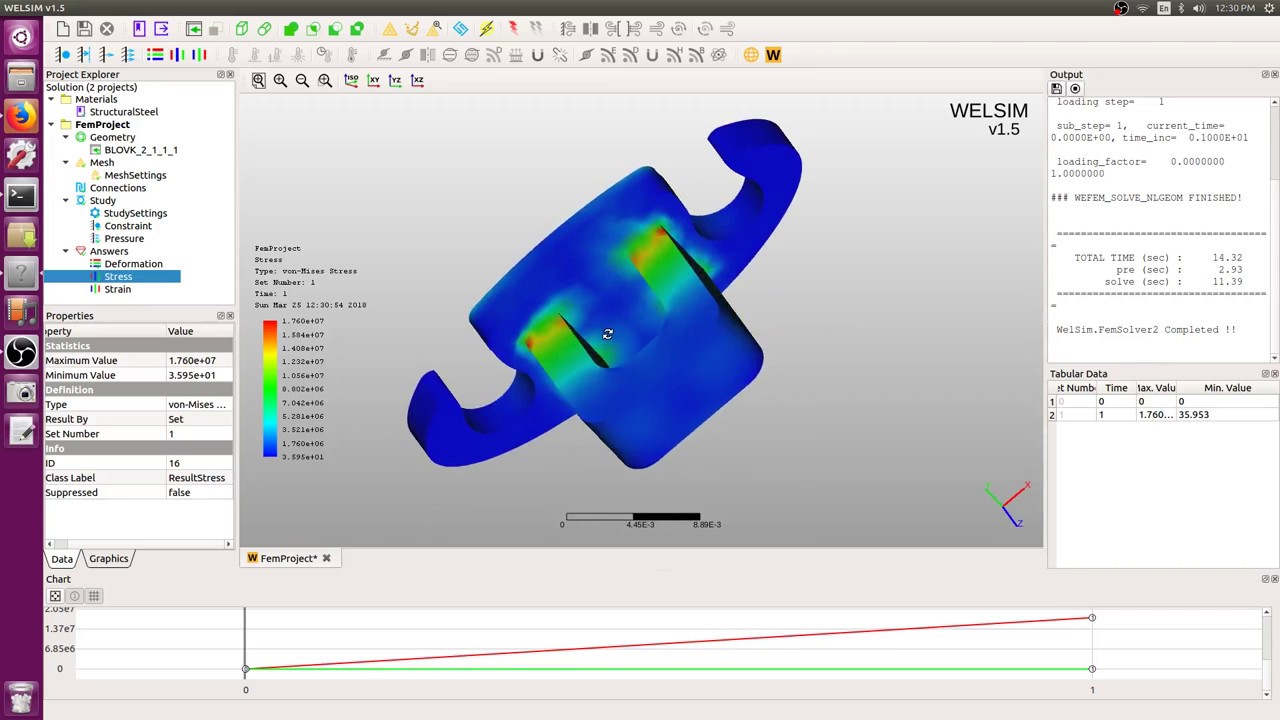
Task: Open Firefox from the Ubuntu dock
Action: (x=21, y=116)
